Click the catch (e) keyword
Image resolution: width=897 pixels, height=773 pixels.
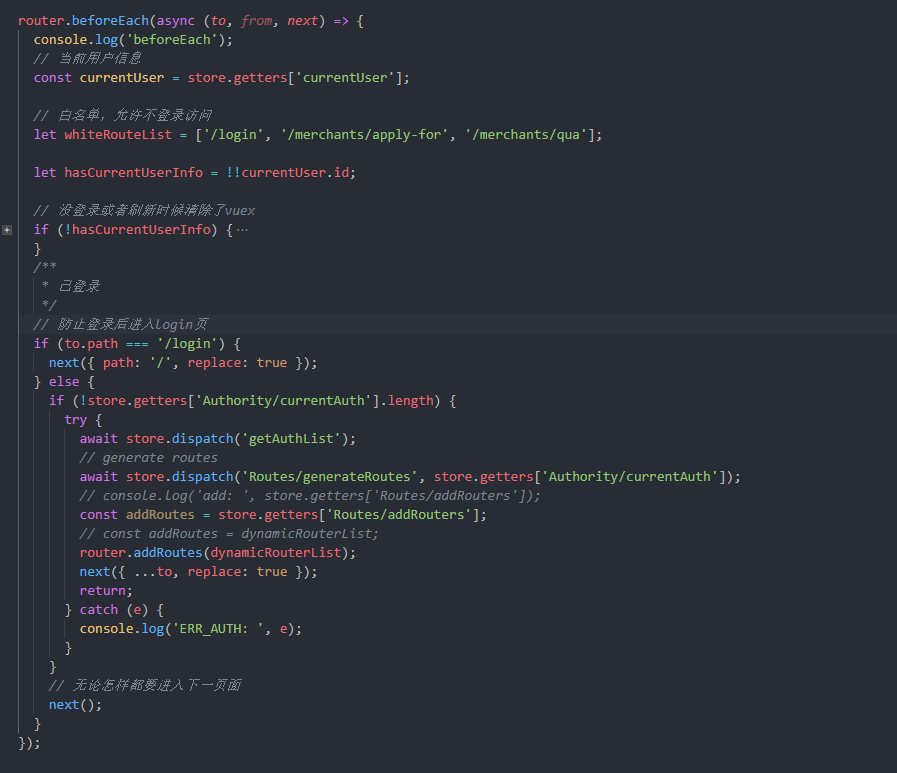(98, 609)
